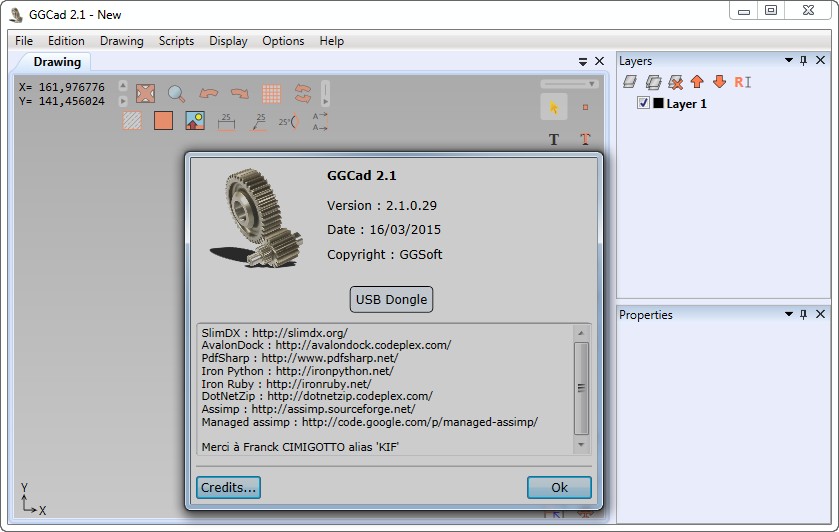Click the duplicate layer icon

point(653,82)
